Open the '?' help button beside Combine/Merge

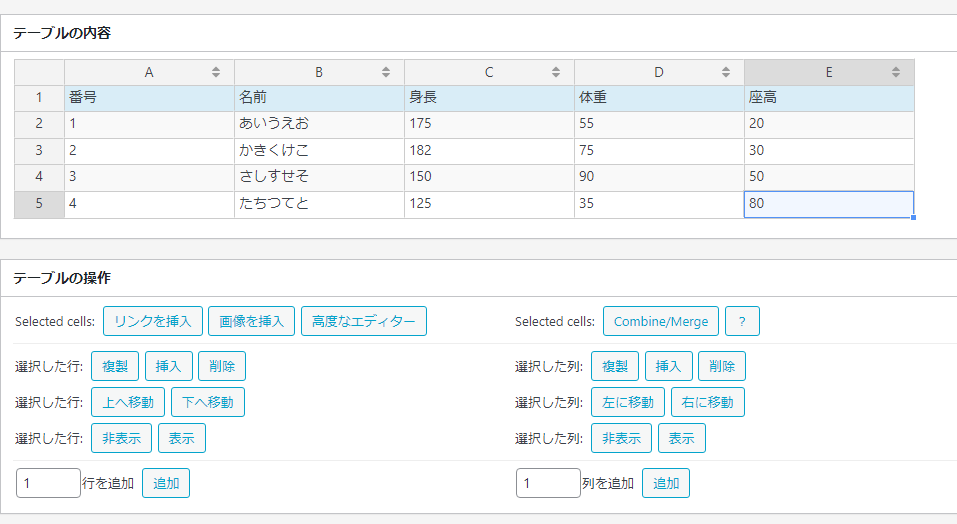click(742, 321)
